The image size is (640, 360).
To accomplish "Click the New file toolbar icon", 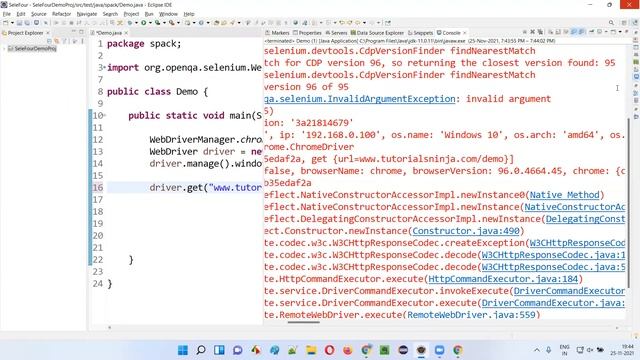I will point(5,23).
